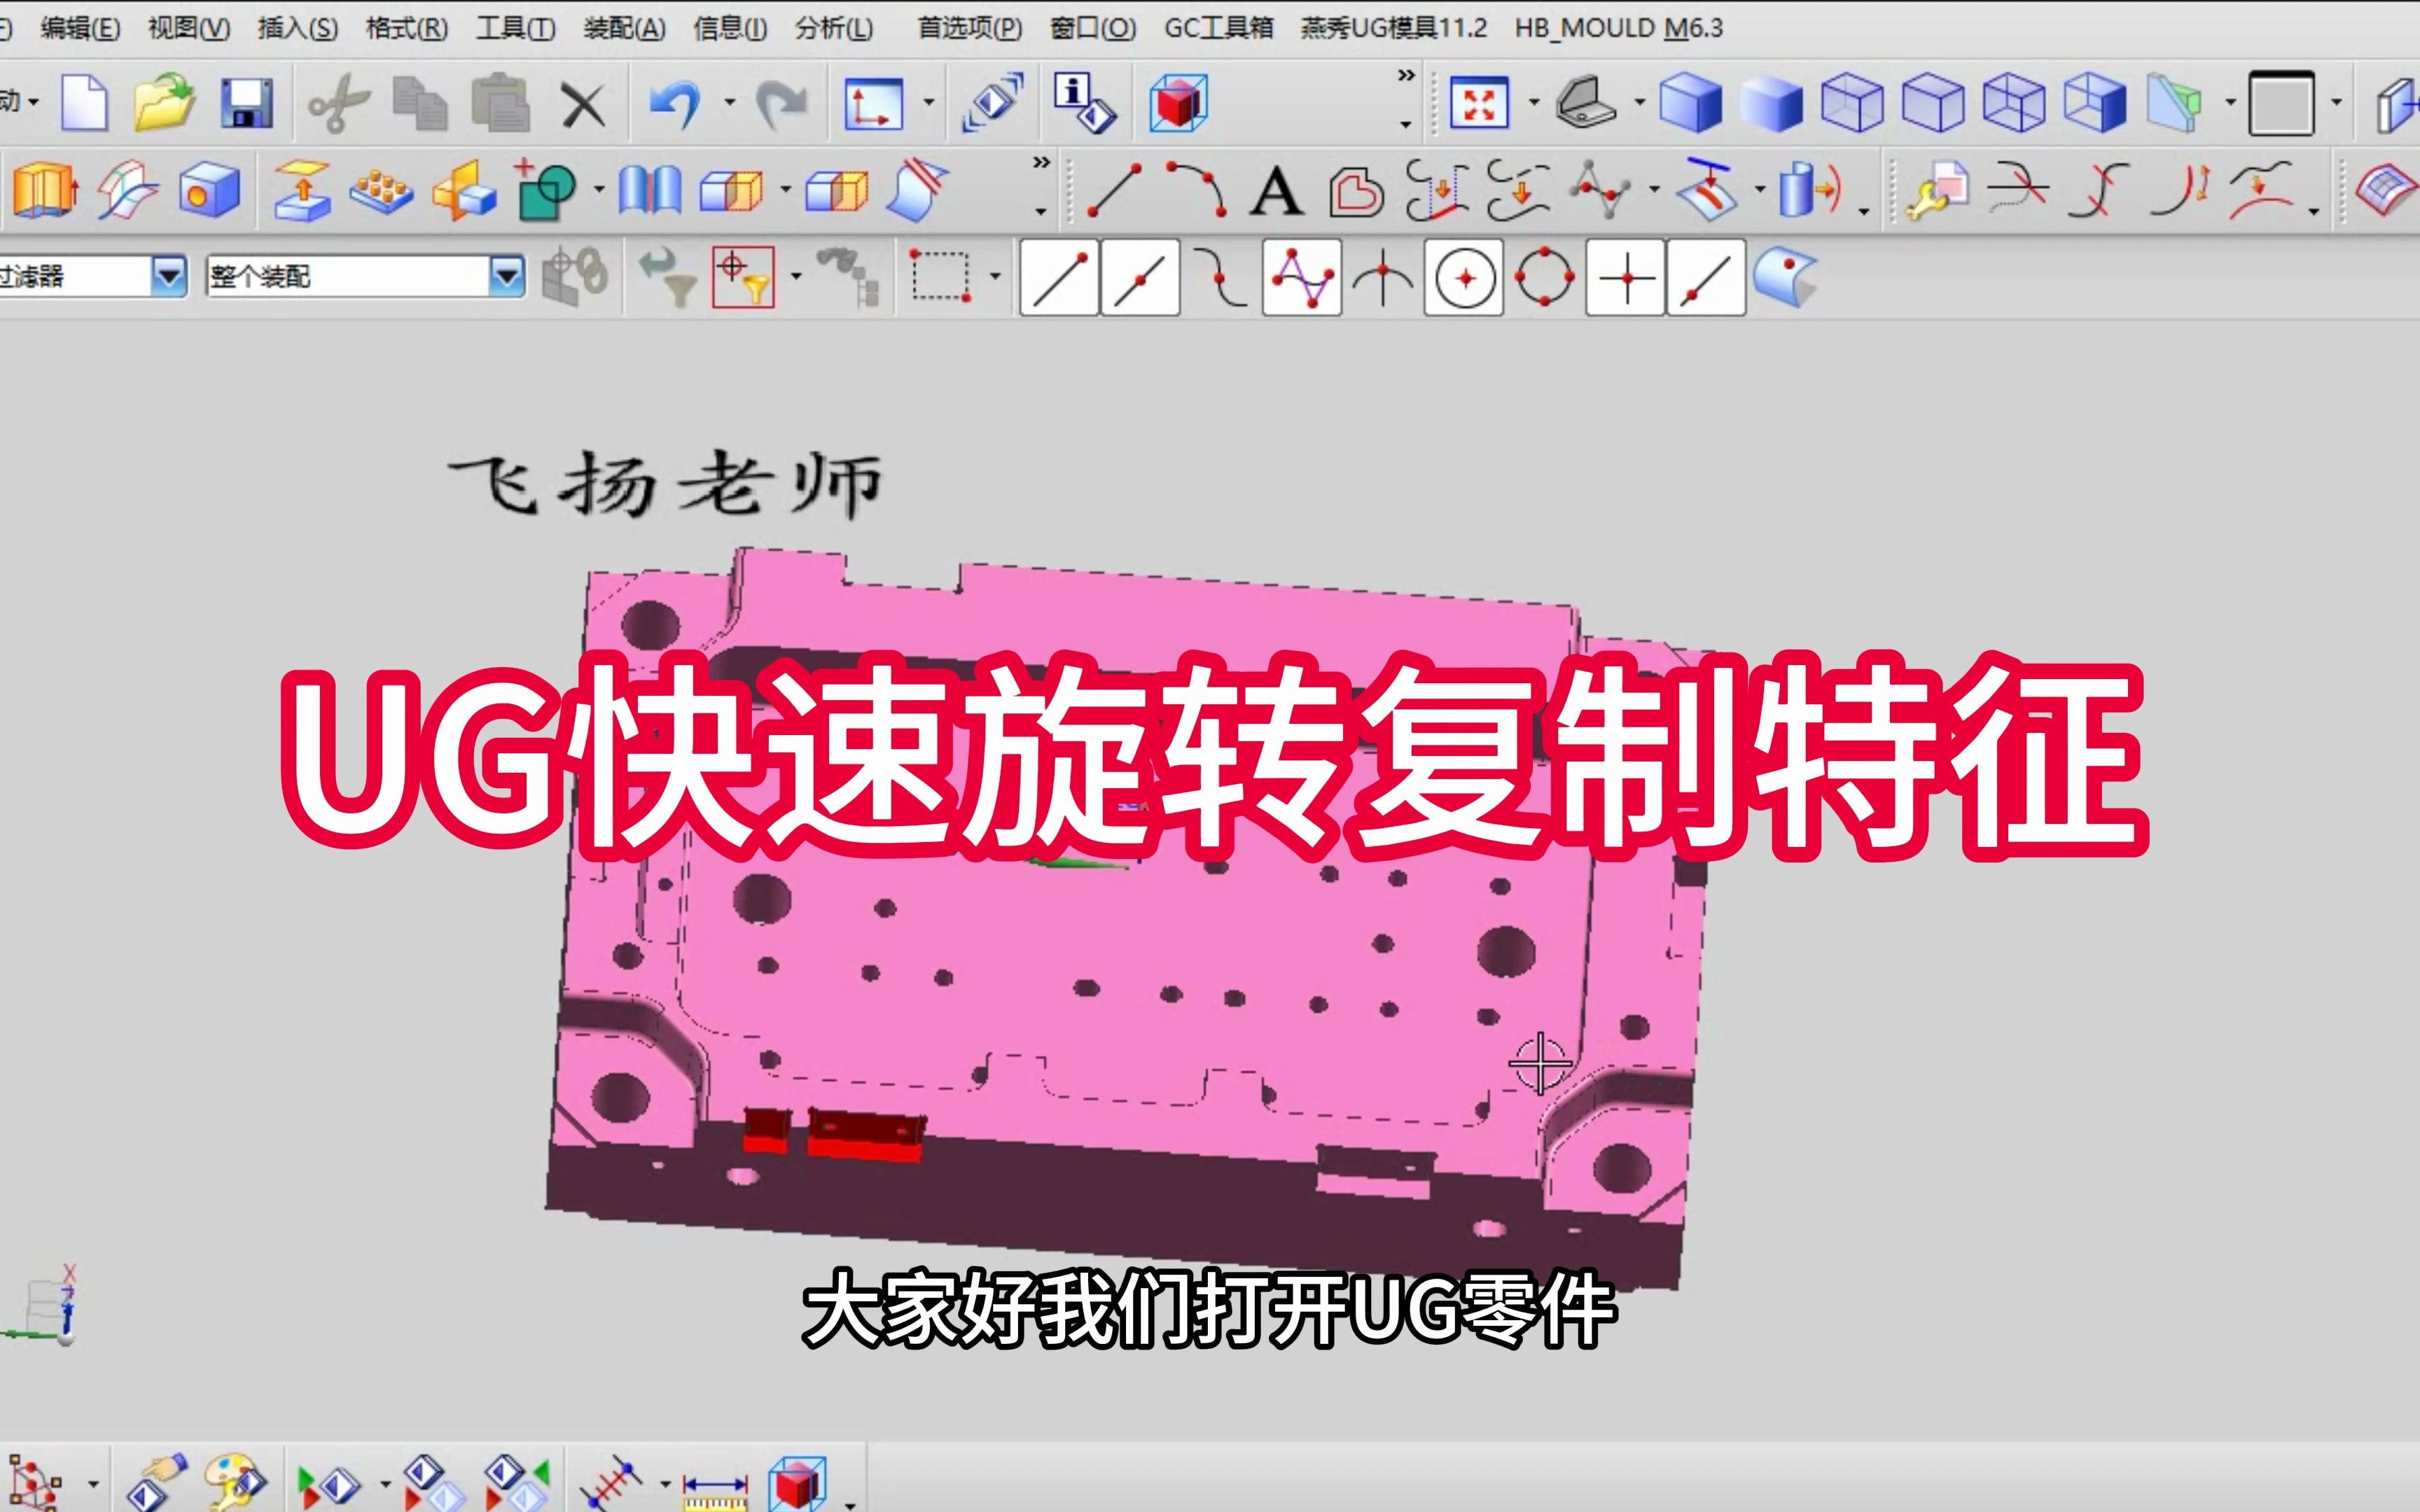Viewport: 2420px width, 1512px height.
Task: Select the Extrude feature tool
Action: point(44,190)
